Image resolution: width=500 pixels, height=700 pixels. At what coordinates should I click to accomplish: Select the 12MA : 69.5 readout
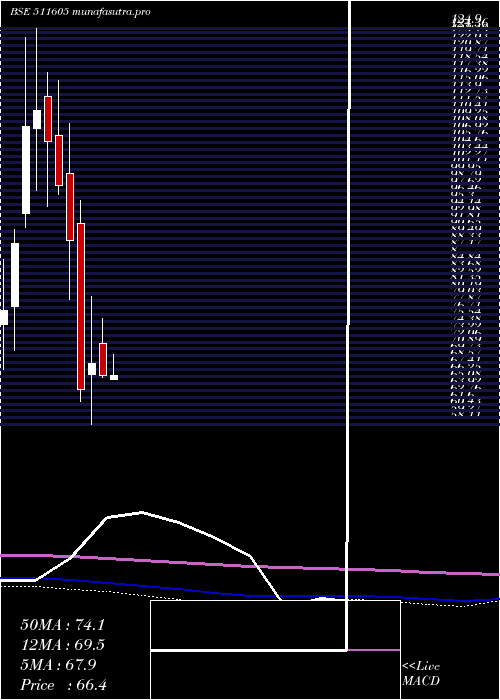tap(63, 645)
